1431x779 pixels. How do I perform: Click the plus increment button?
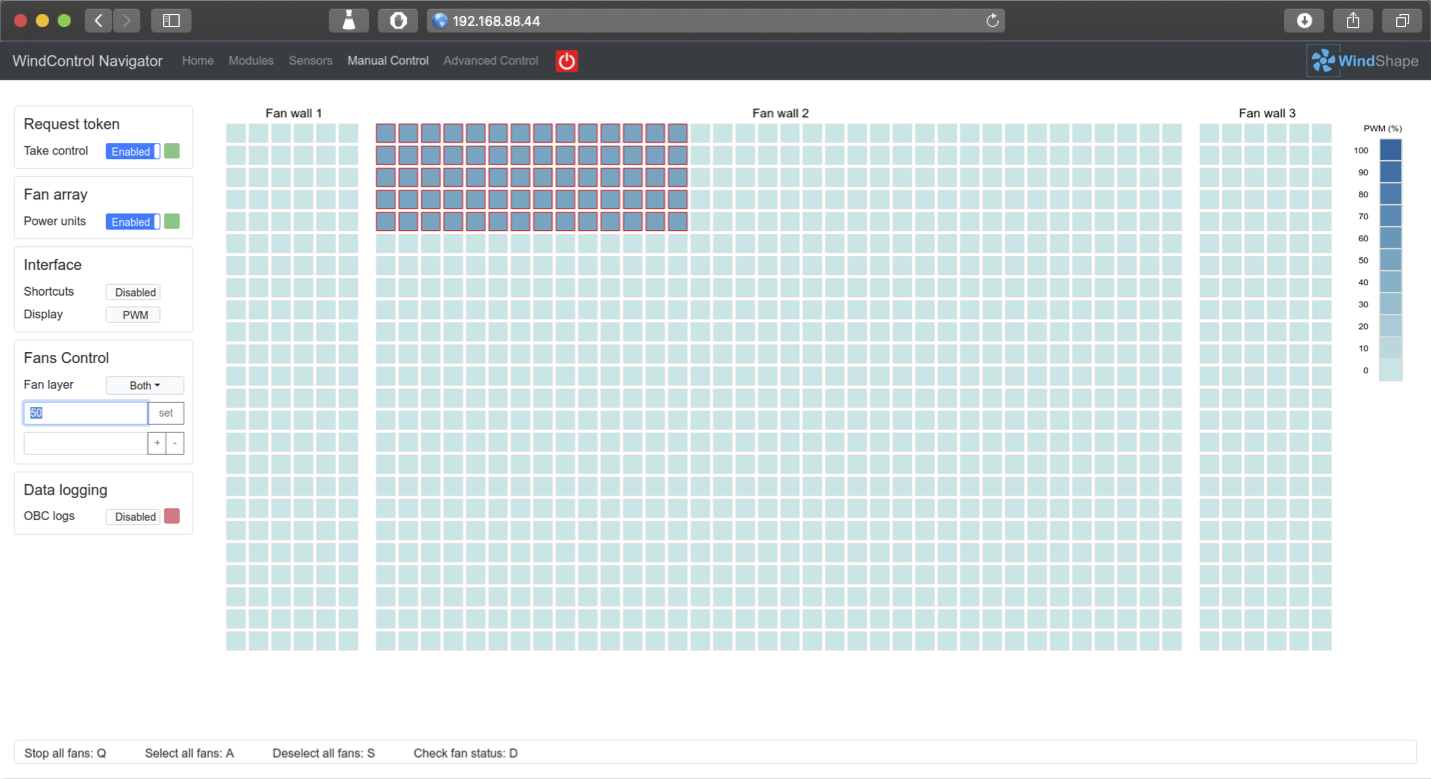(157, 443)
